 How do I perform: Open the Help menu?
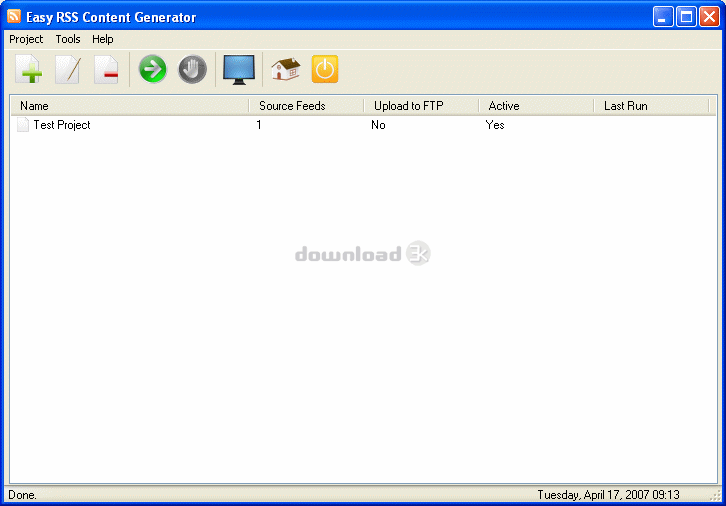[103, 39]
